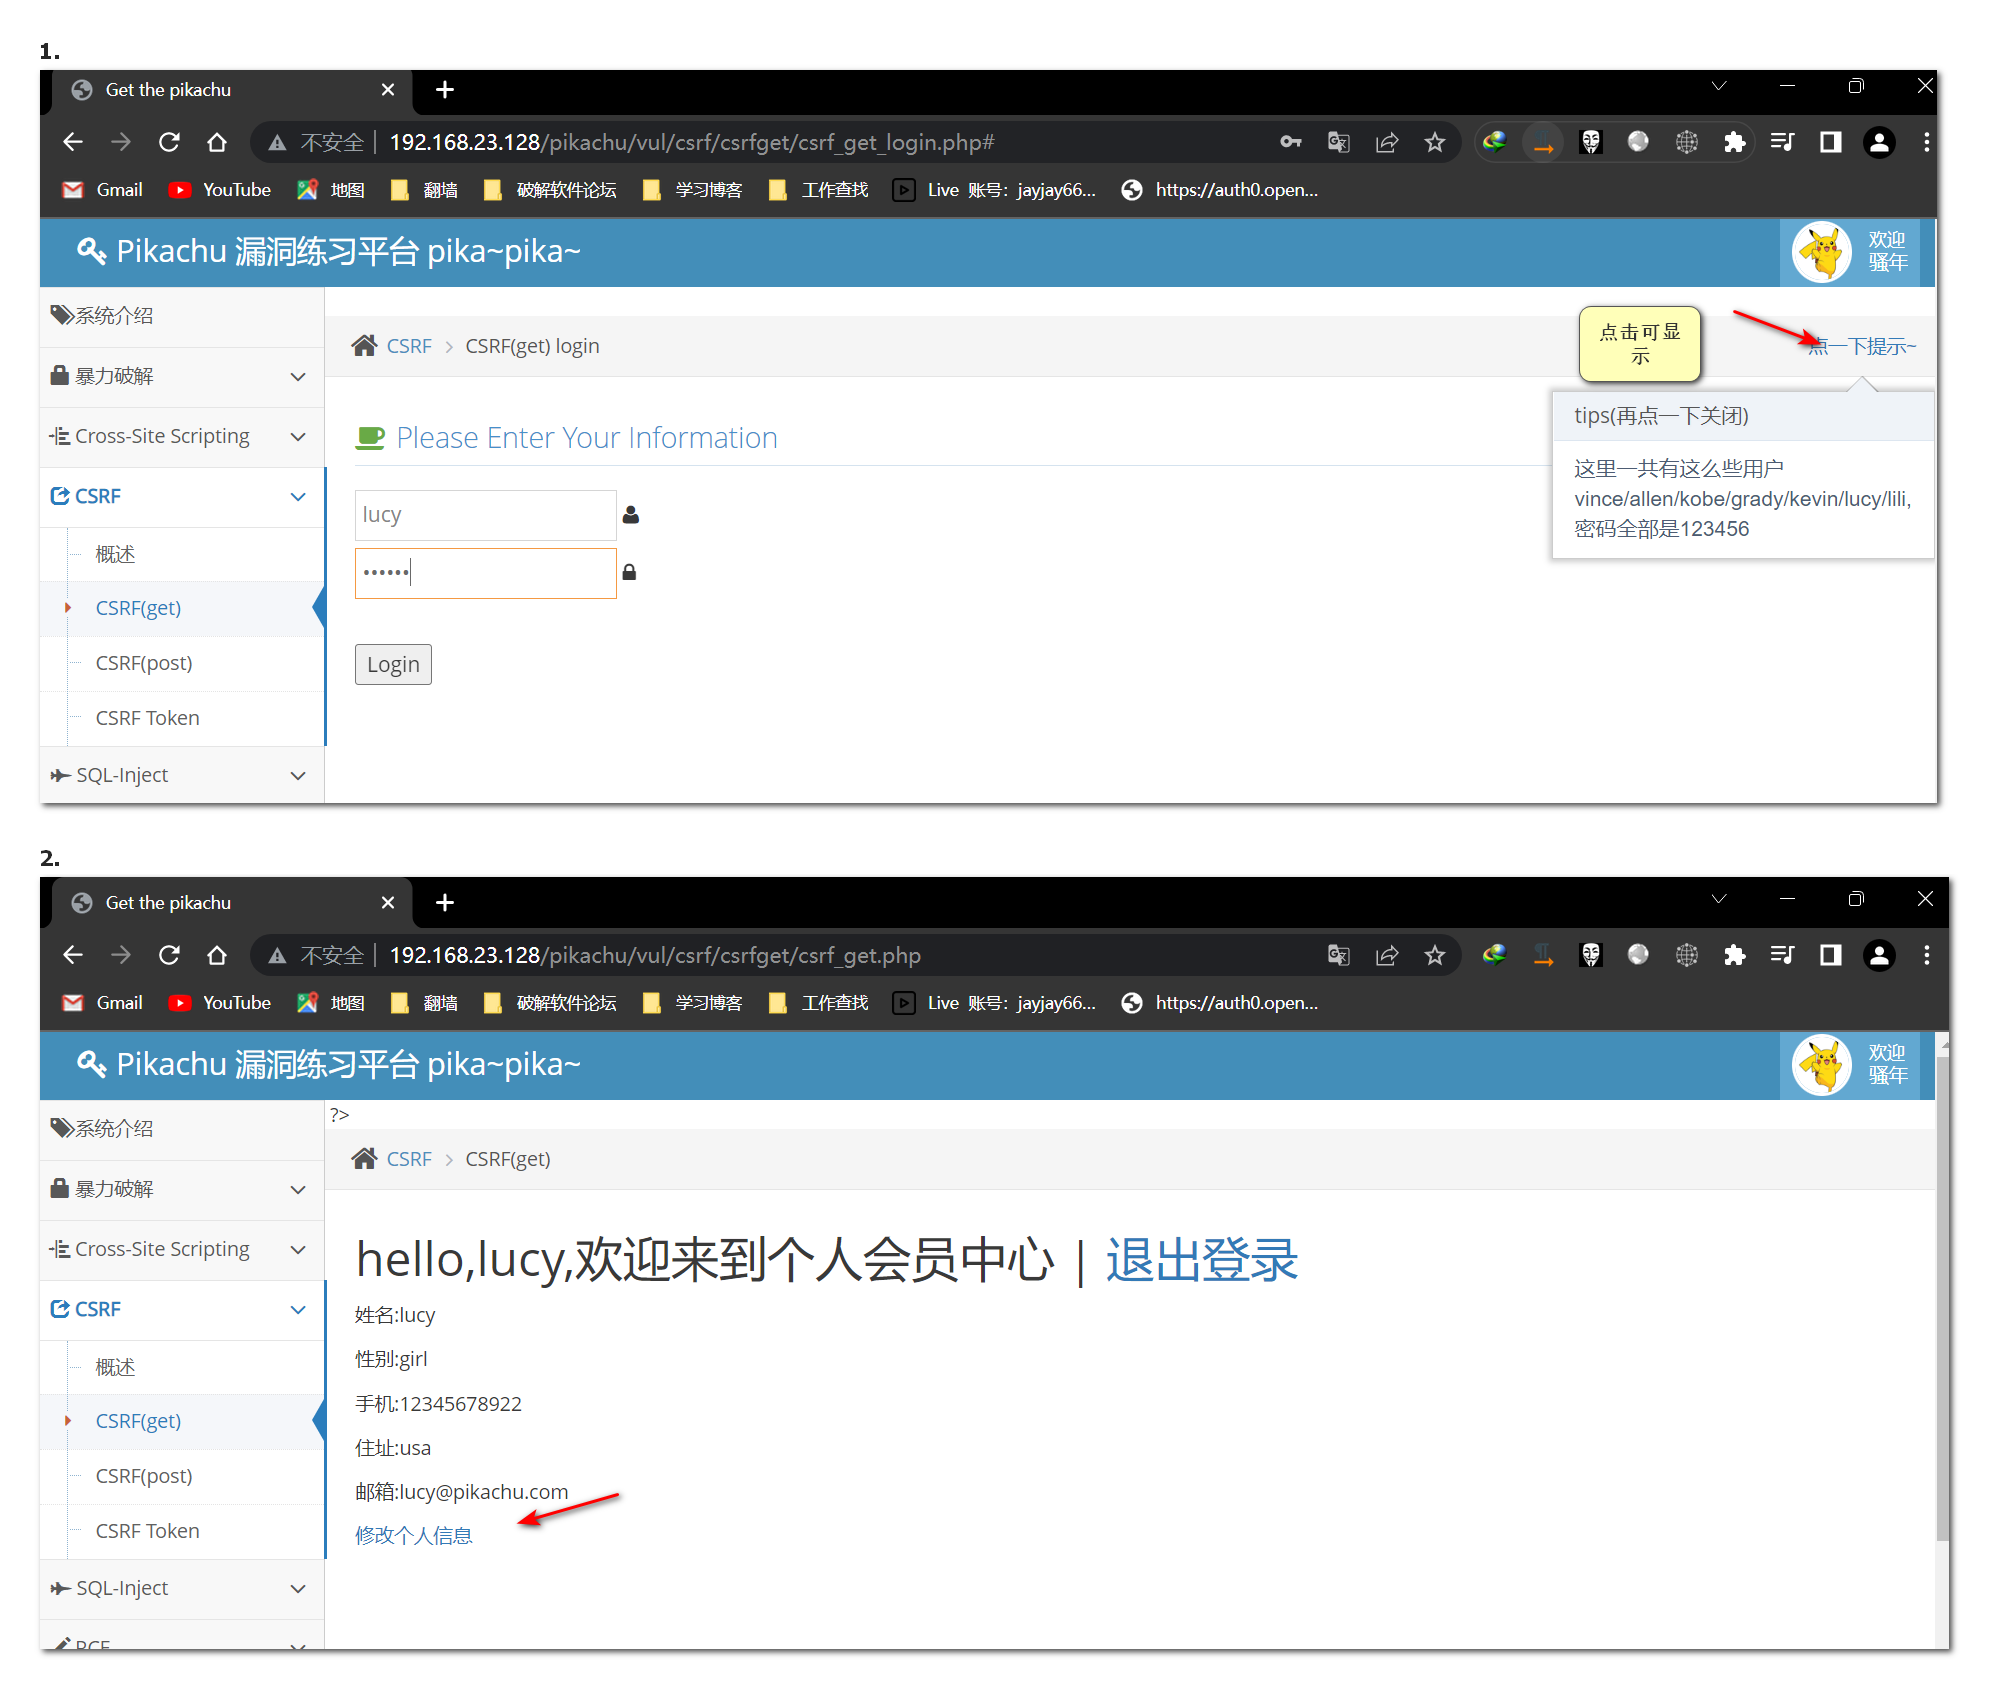Click the home icon in the first browser toolbar

point(217,142)
